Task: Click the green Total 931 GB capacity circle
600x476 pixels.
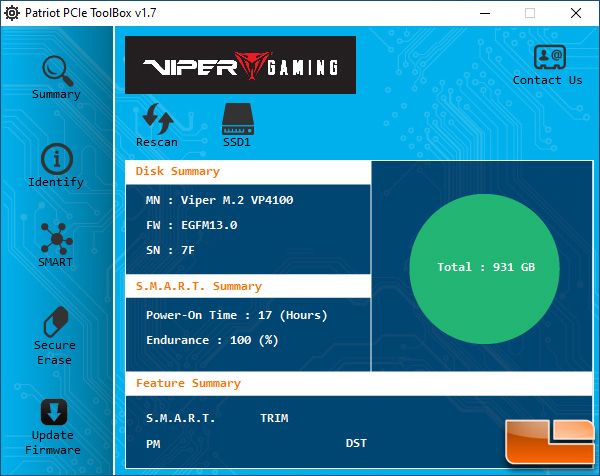Action: click(x=484, y=269)
